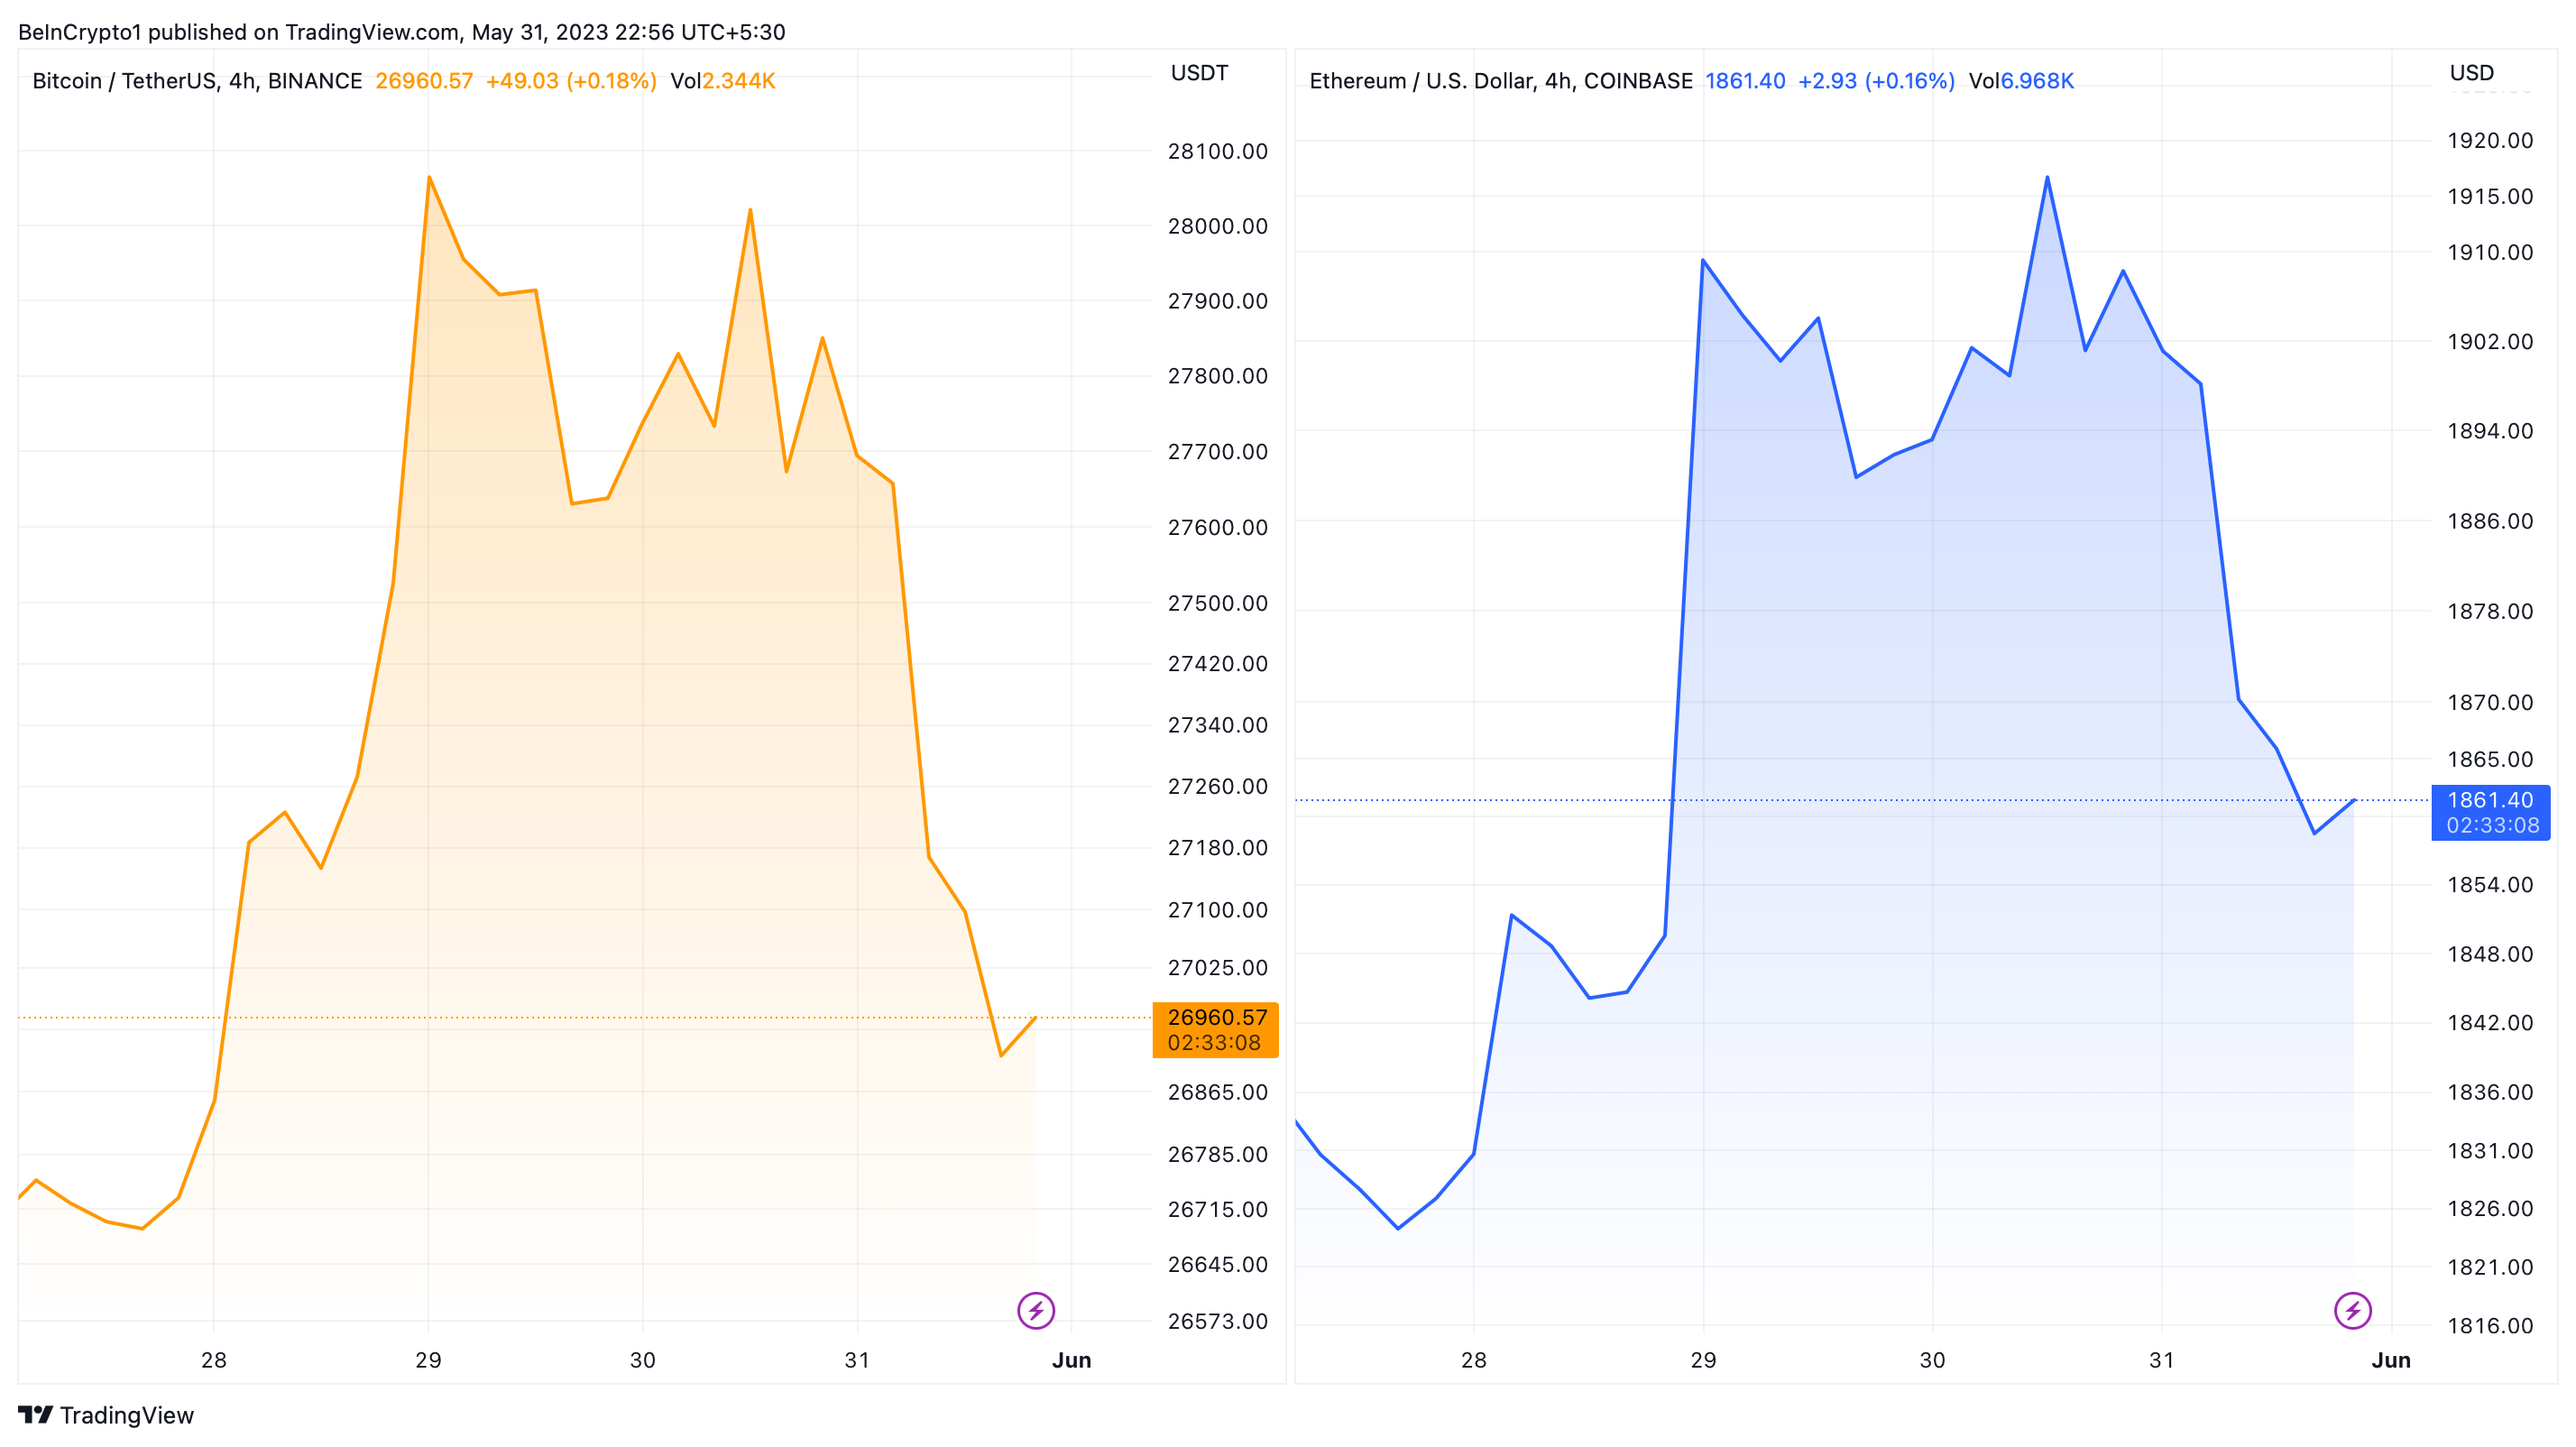Screen dimensions: 2576x1447
Task: Click the blue 1861.40 current price label
Action: coord(2489,800)
